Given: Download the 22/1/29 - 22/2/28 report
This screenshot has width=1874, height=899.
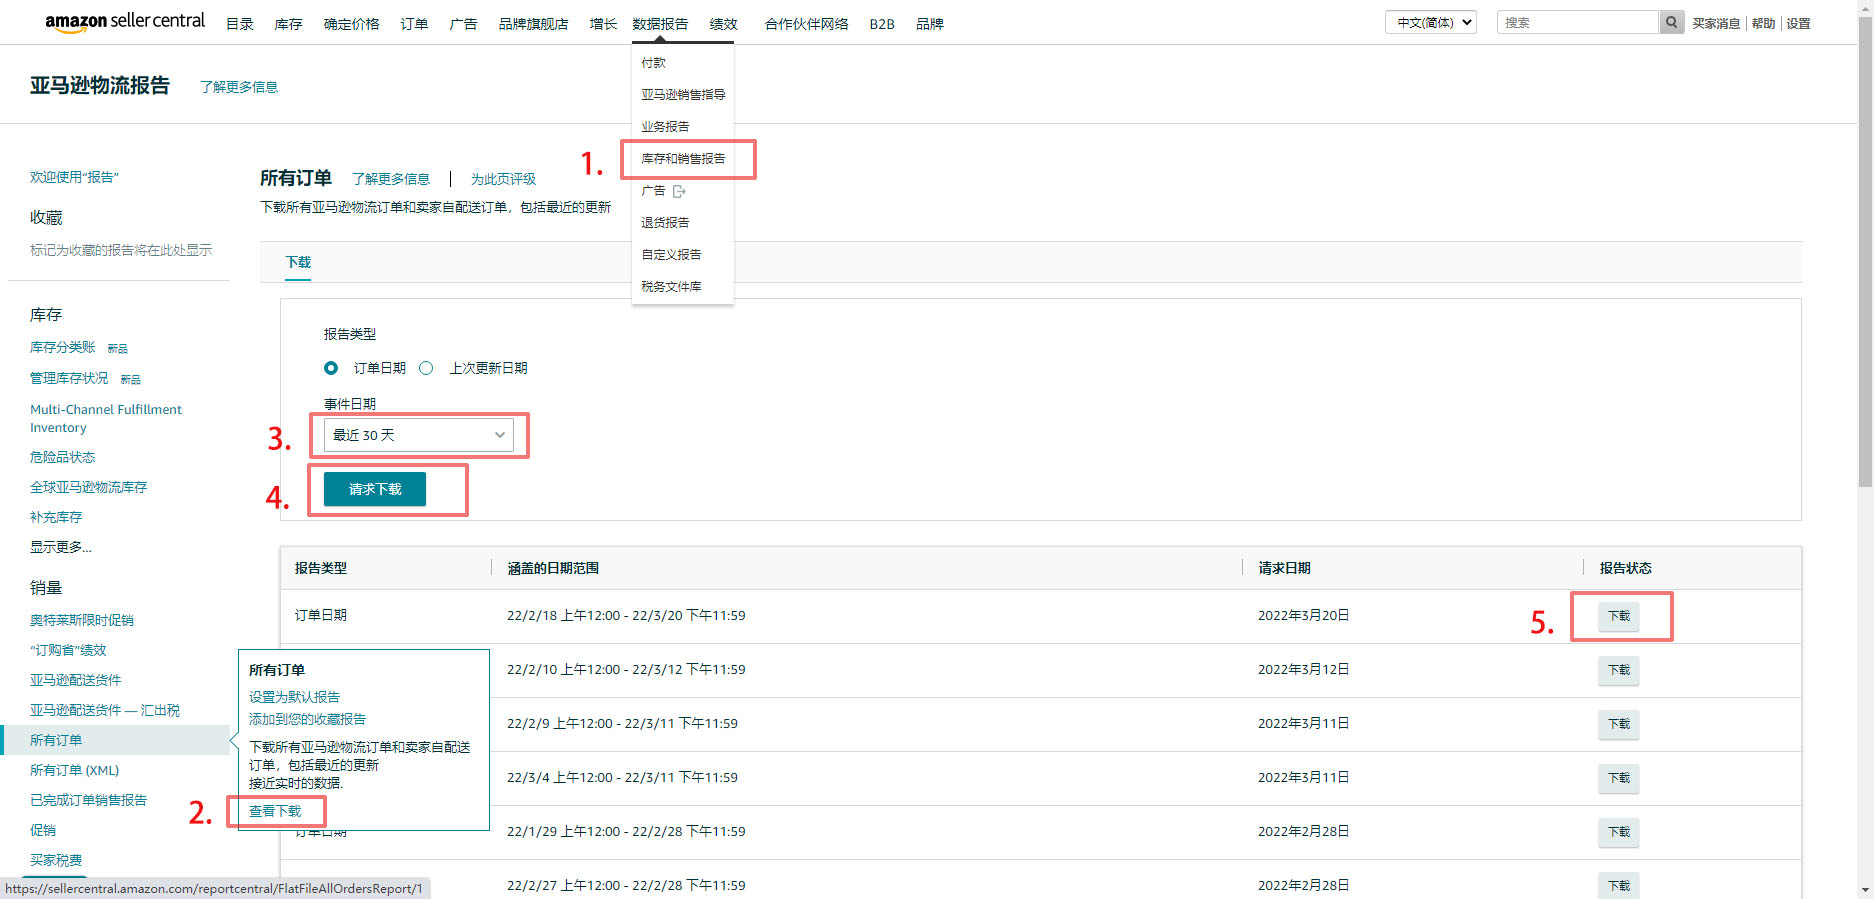Looking at the screenshot, I should point(1619,832).
